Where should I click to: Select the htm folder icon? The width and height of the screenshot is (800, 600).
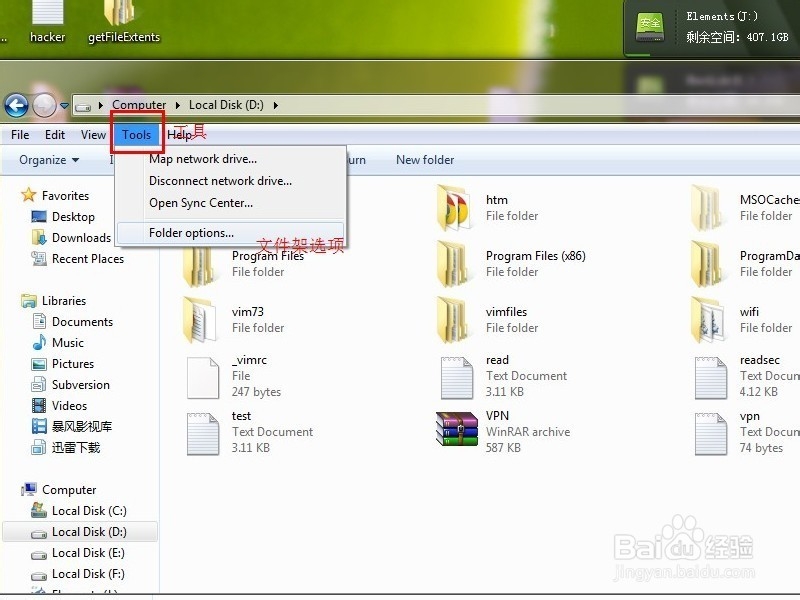click(453, 208)
